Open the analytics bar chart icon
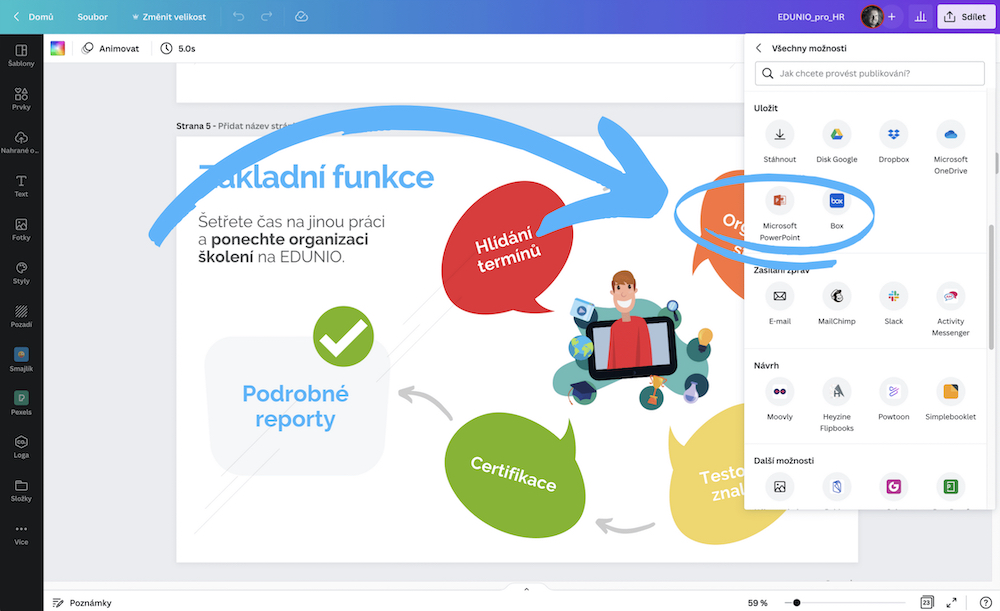The height and width of the screenshot is (611, 1000). coord(920,17)
